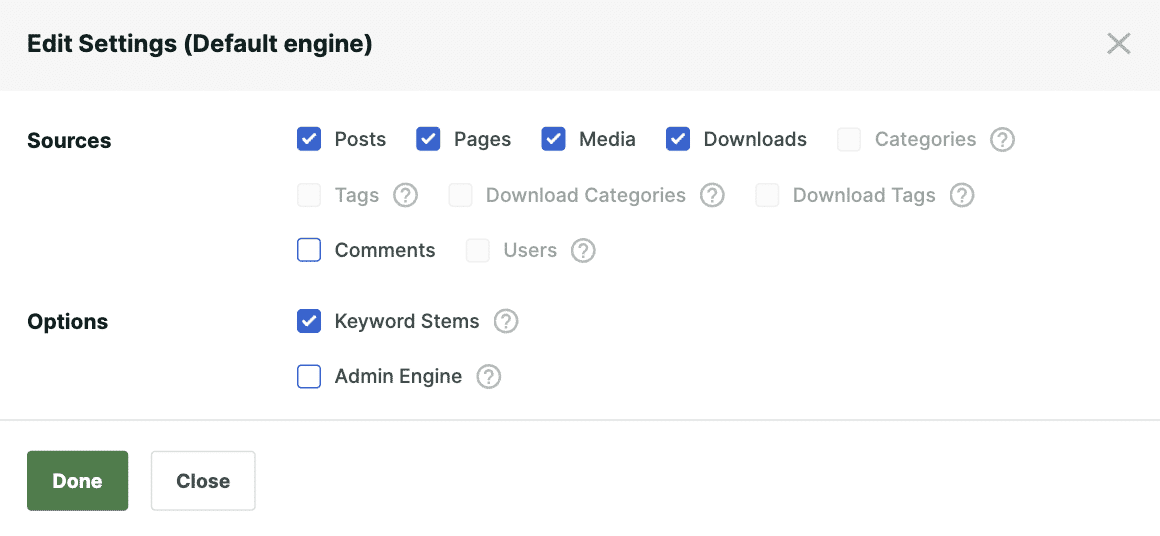Open Admin Engine help icon
The image size is (1160, 536).
pyautogui.click(x=488, y=377)
